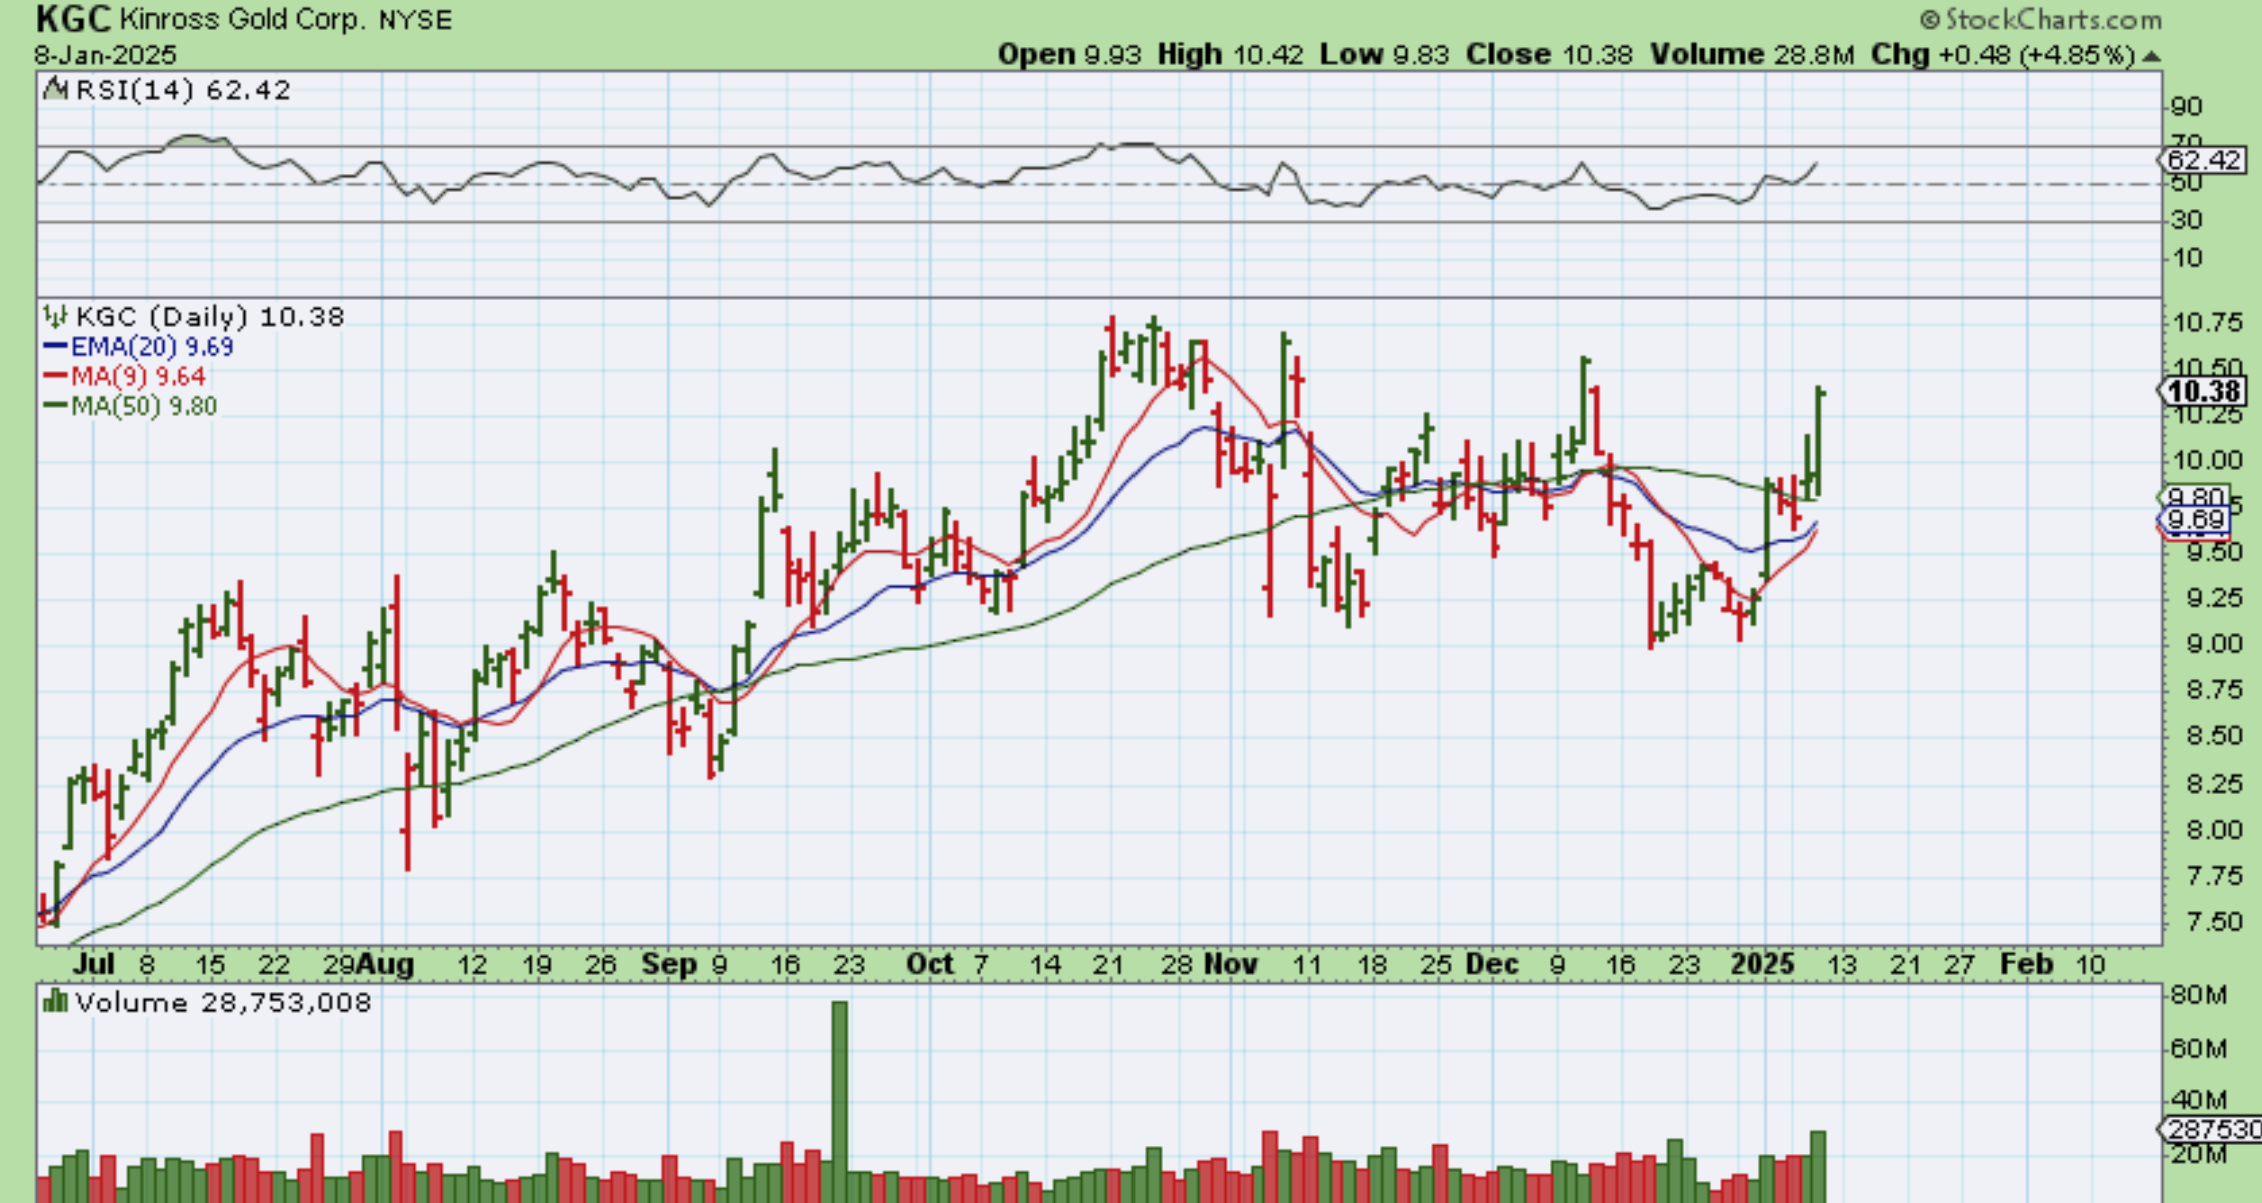2262x1203 pixels.
Task: Click the KGC ticker symbol in the header
Action: coord(73,19)
